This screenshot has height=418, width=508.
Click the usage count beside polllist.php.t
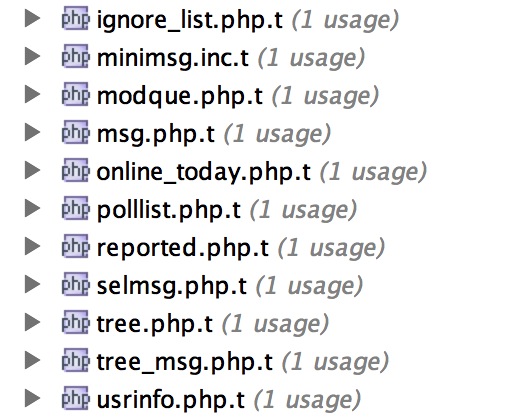[303, 210]
